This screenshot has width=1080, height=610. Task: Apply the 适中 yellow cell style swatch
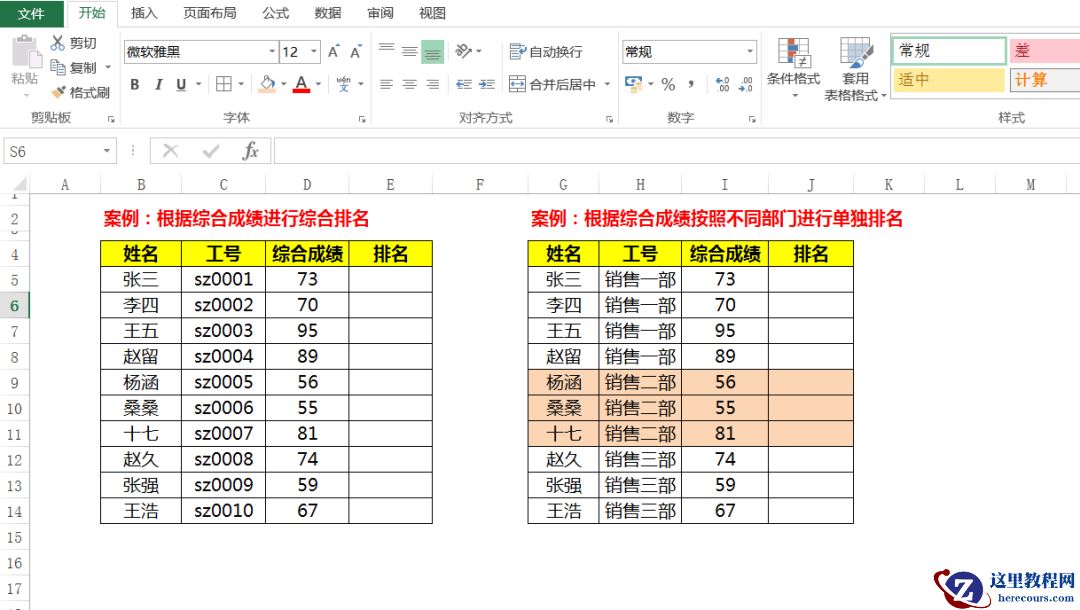point(946,80)
